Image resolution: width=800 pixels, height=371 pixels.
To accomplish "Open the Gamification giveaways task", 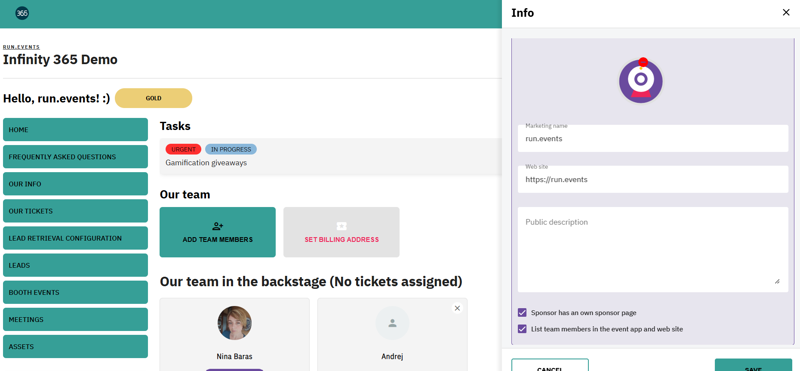I will click(x=206, y=163).
